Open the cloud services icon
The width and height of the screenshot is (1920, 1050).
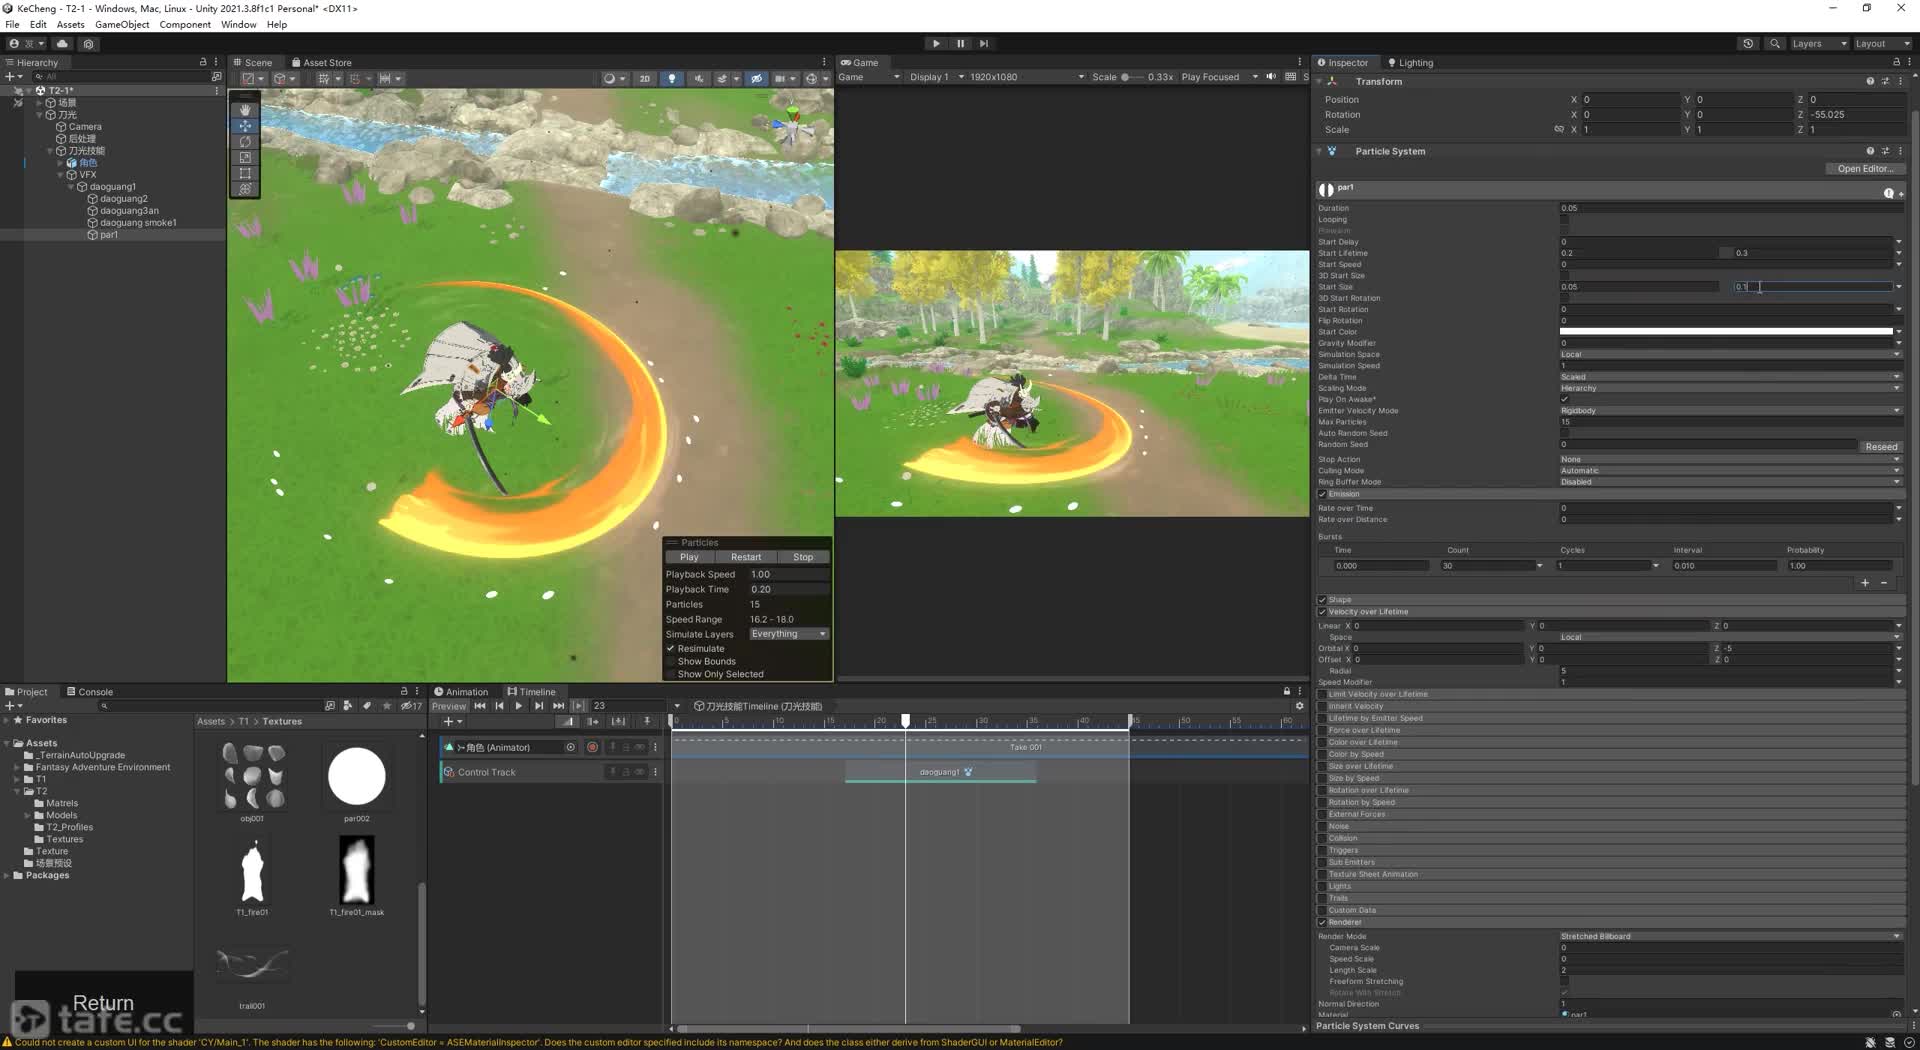pos(63,44)
